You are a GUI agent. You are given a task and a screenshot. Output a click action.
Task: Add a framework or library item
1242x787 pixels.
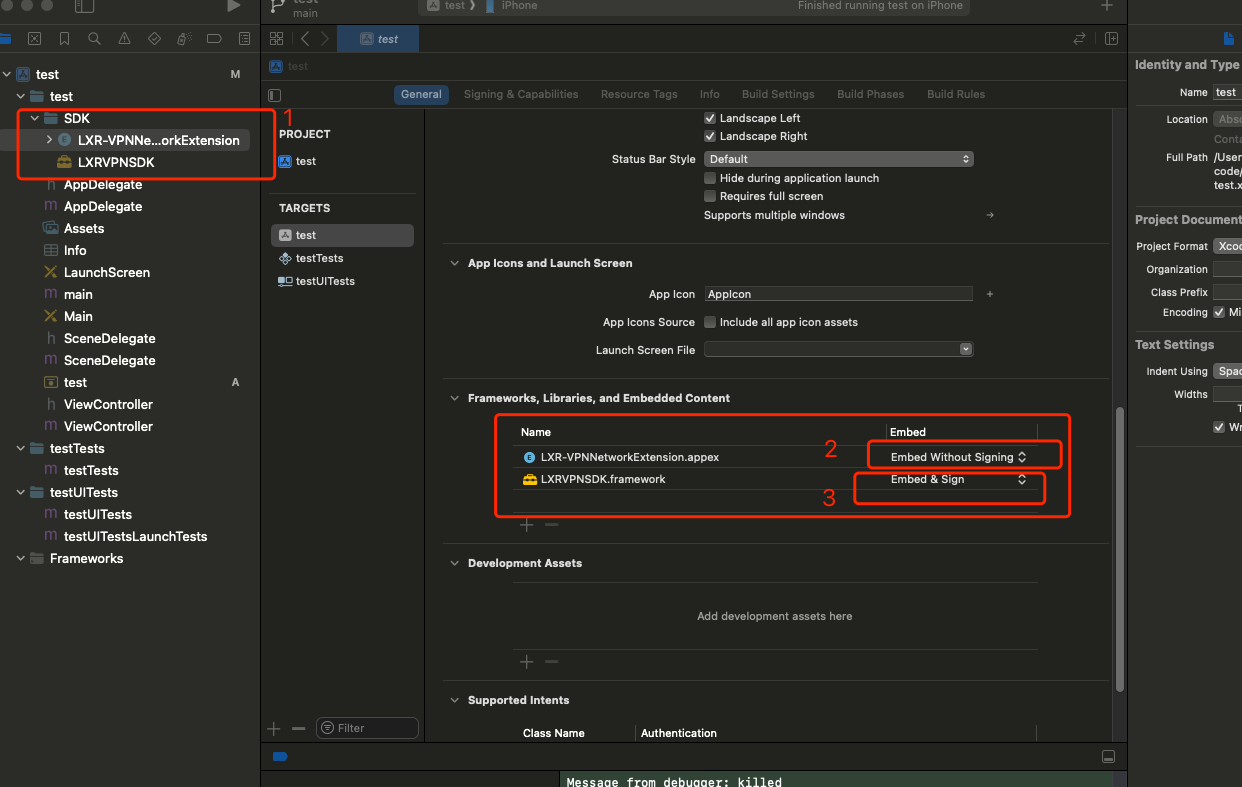[527, 525]
